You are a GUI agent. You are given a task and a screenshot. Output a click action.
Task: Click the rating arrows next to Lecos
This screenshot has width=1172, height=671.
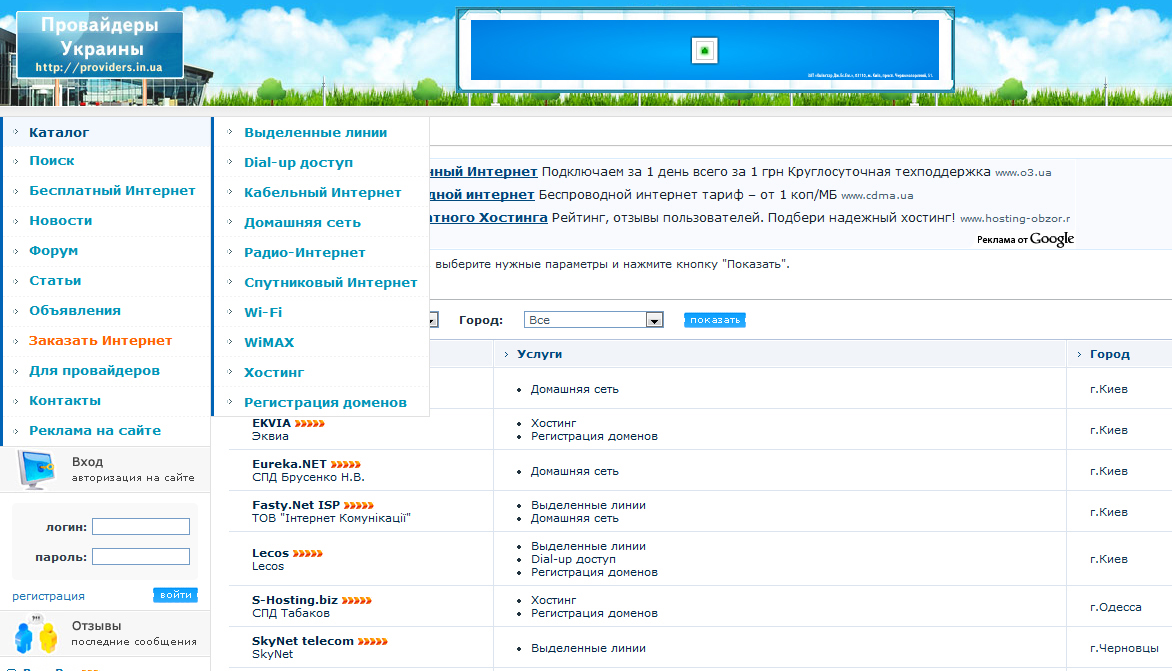(x=307, y=554)
